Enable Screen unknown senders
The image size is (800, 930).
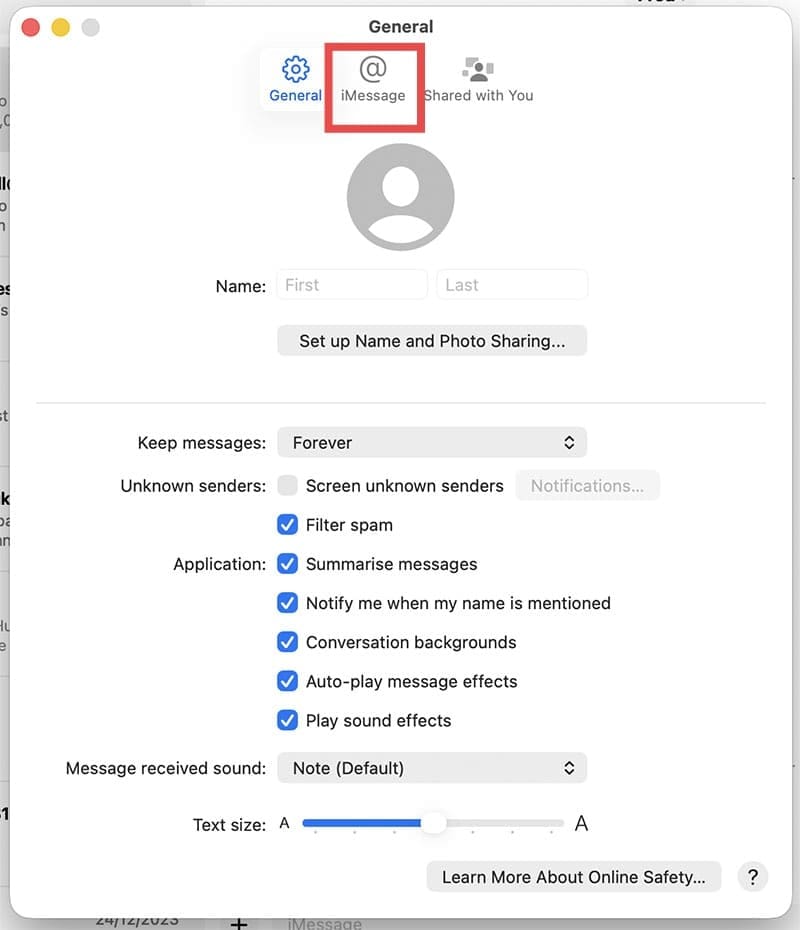click(288, 486)
